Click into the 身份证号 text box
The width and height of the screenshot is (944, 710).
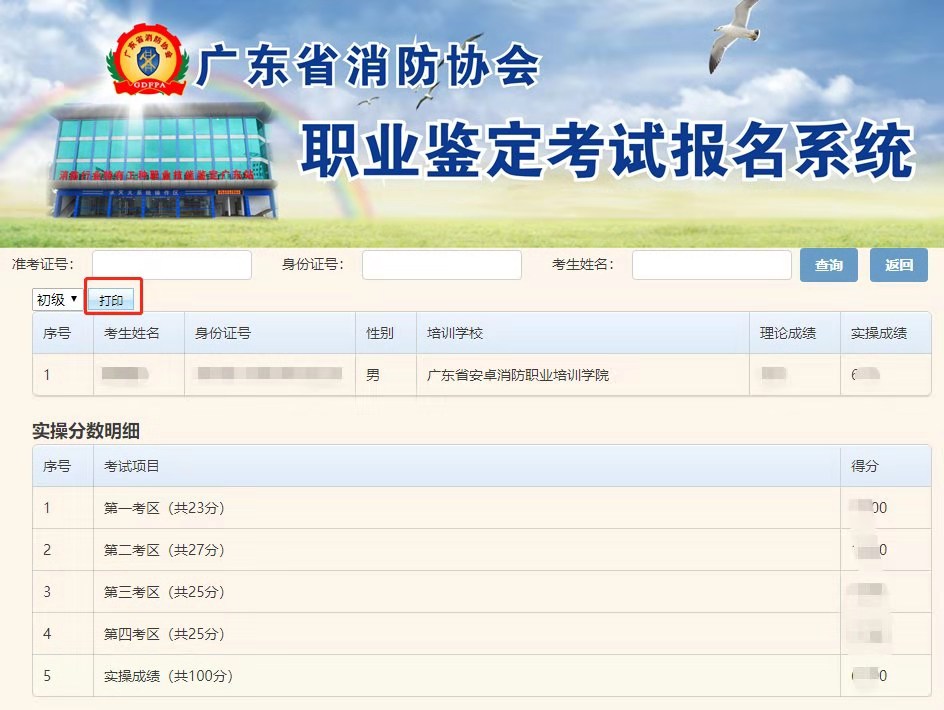click(x=441, y=265)
